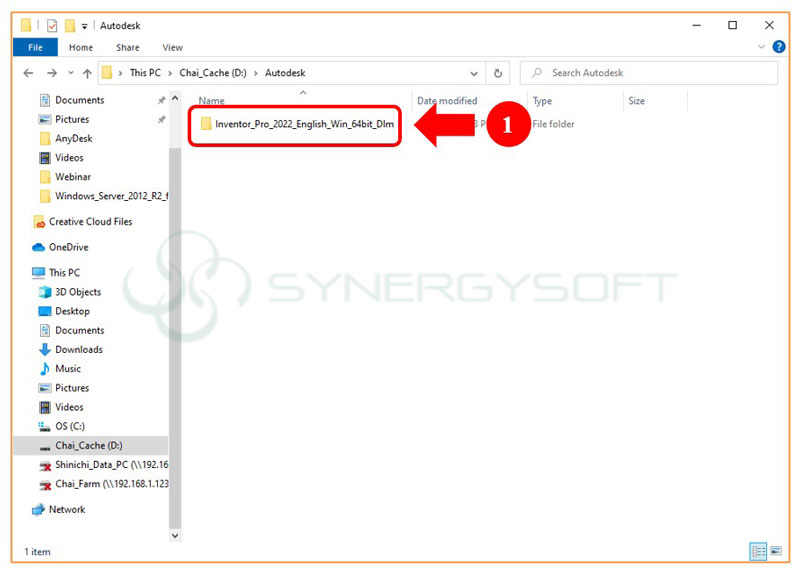Screen dimensions: 800x571
Task: Open the 3D Objects folder
Action: tap(77, 292)
